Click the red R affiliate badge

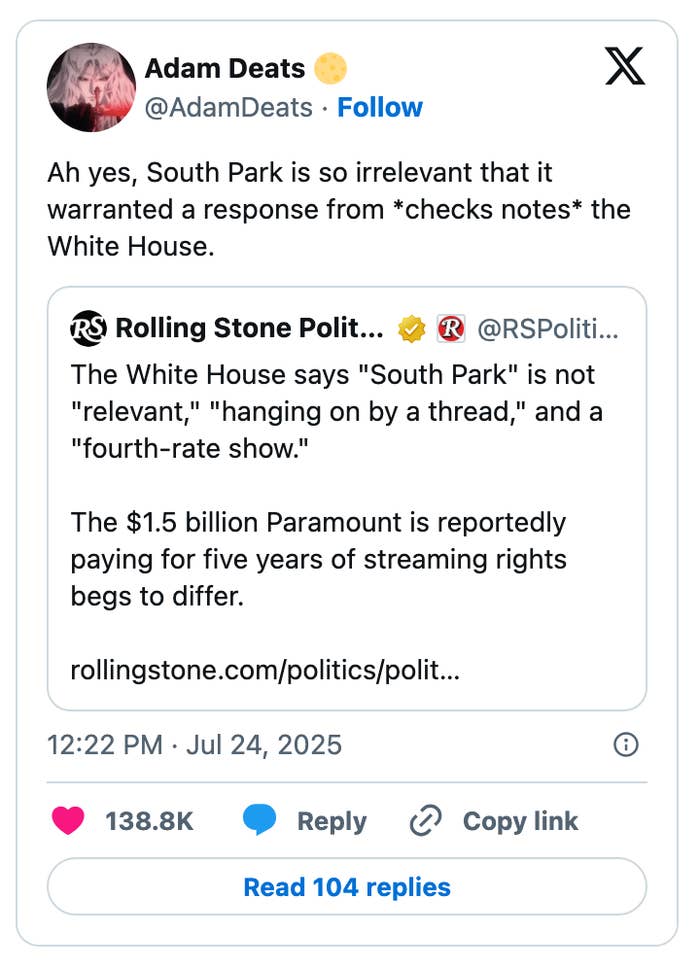tap(451, 328)
